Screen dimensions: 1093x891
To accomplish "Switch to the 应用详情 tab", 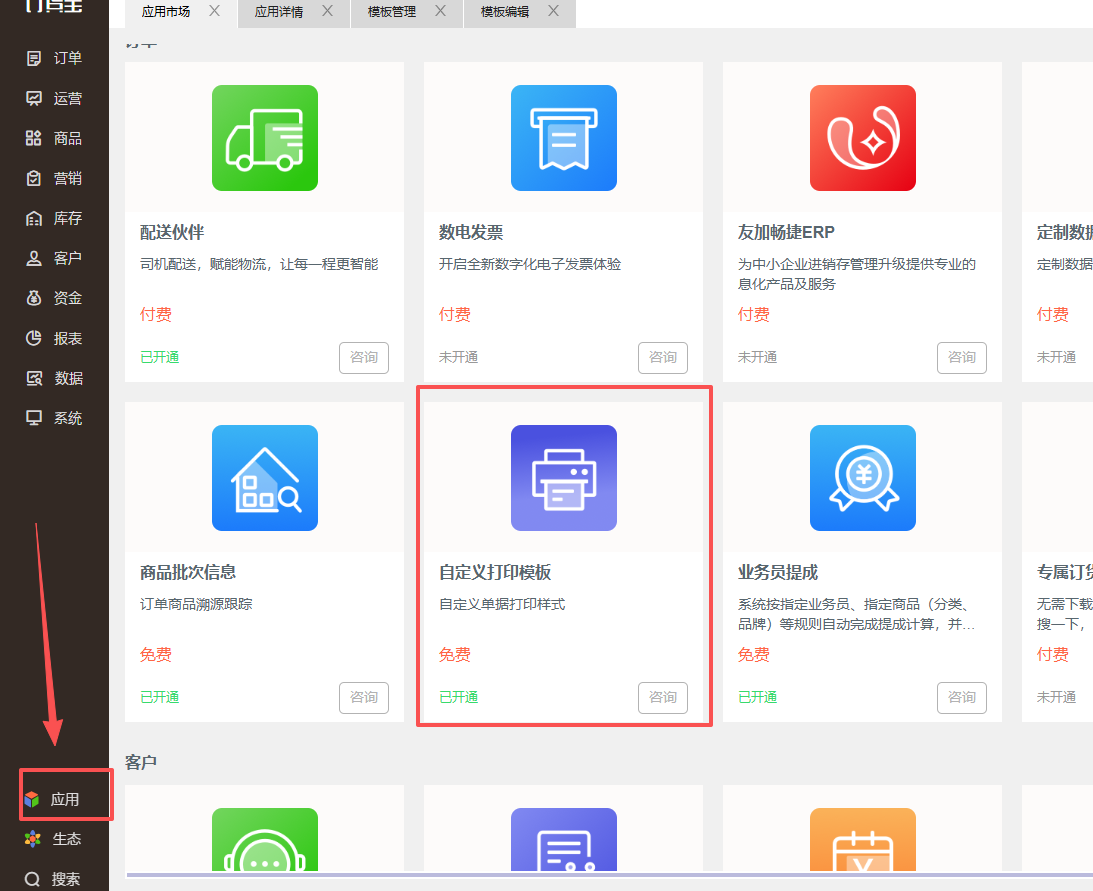I will point(279,12).
